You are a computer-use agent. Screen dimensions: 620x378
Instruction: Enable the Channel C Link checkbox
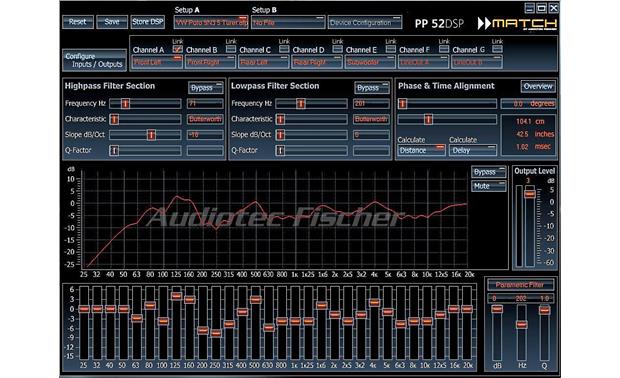point(284,49)
